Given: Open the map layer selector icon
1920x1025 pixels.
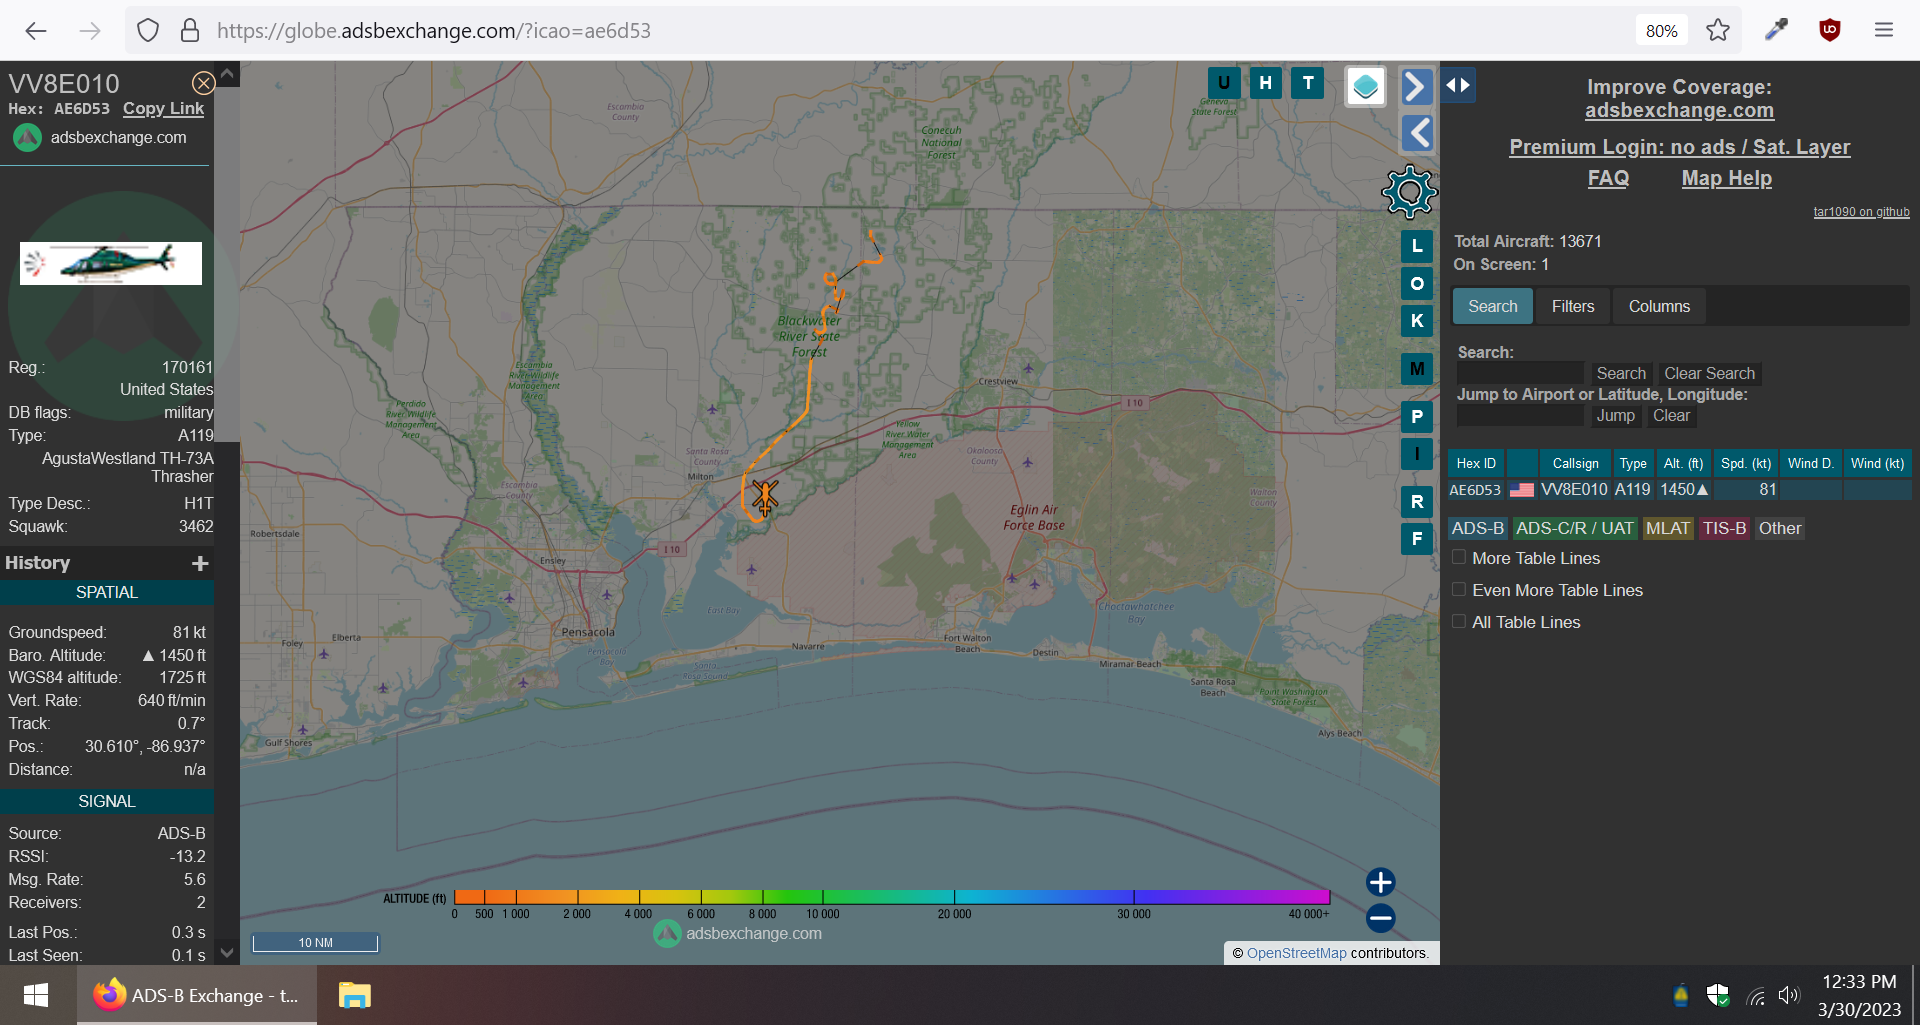Looking at the screenshot, I should [x=1365, y=87].
